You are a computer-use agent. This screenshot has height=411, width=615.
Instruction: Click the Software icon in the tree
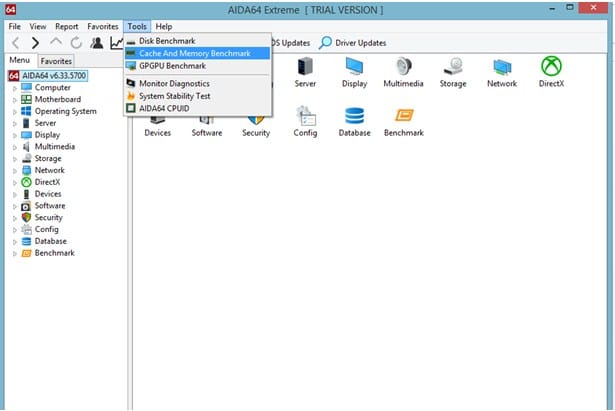coord(26,206)
